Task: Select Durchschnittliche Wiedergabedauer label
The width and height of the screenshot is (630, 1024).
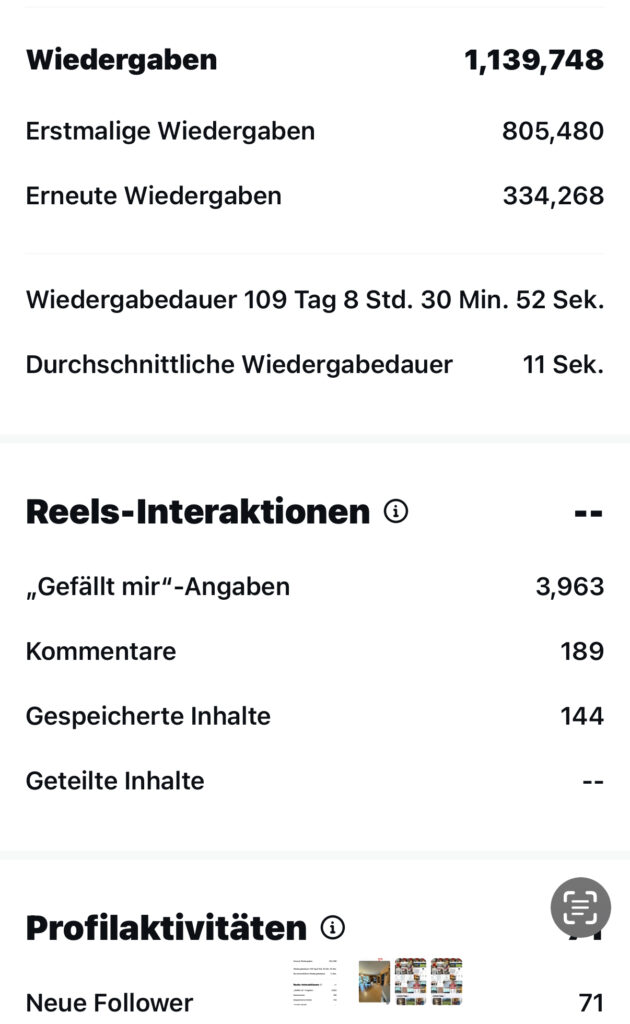Action: click(x=239, y=364)
